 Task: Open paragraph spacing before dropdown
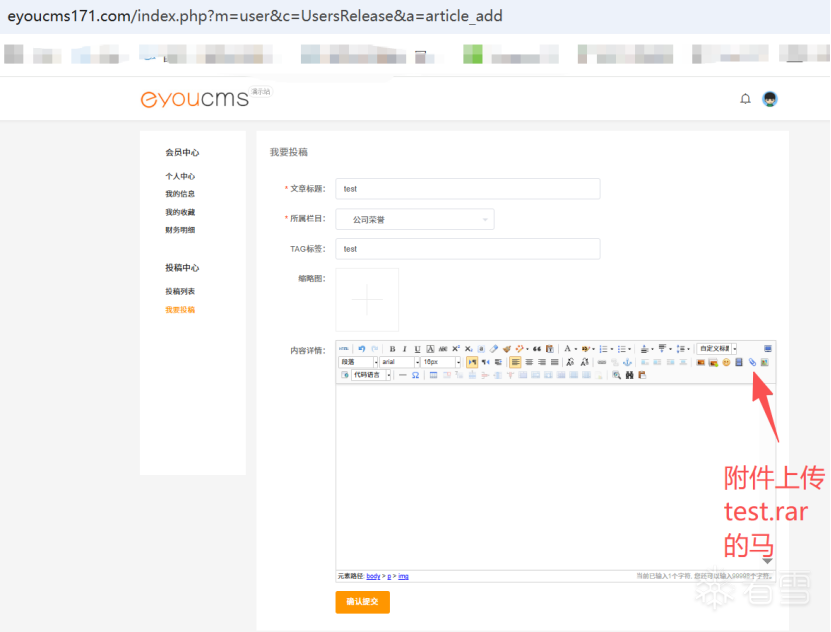[652, 349]
